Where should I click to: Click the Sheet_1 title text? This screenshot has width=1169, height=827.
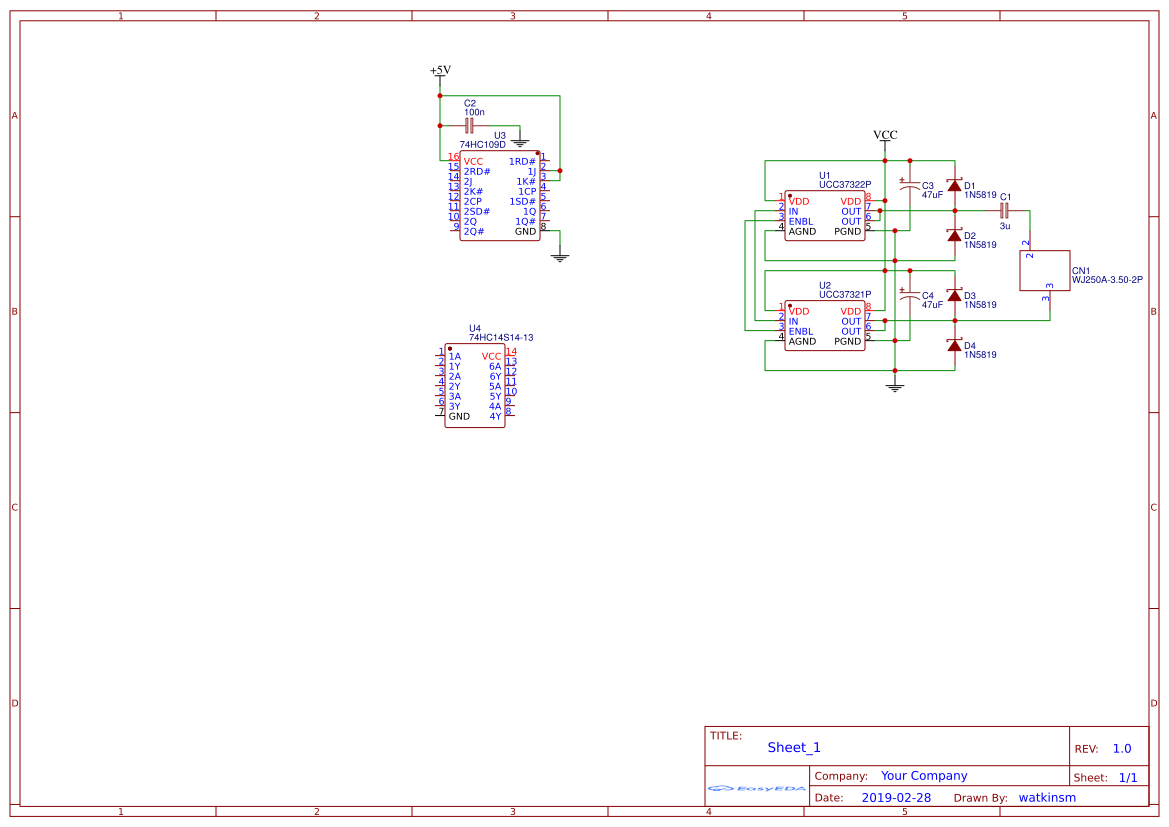(x=794, y=747)
